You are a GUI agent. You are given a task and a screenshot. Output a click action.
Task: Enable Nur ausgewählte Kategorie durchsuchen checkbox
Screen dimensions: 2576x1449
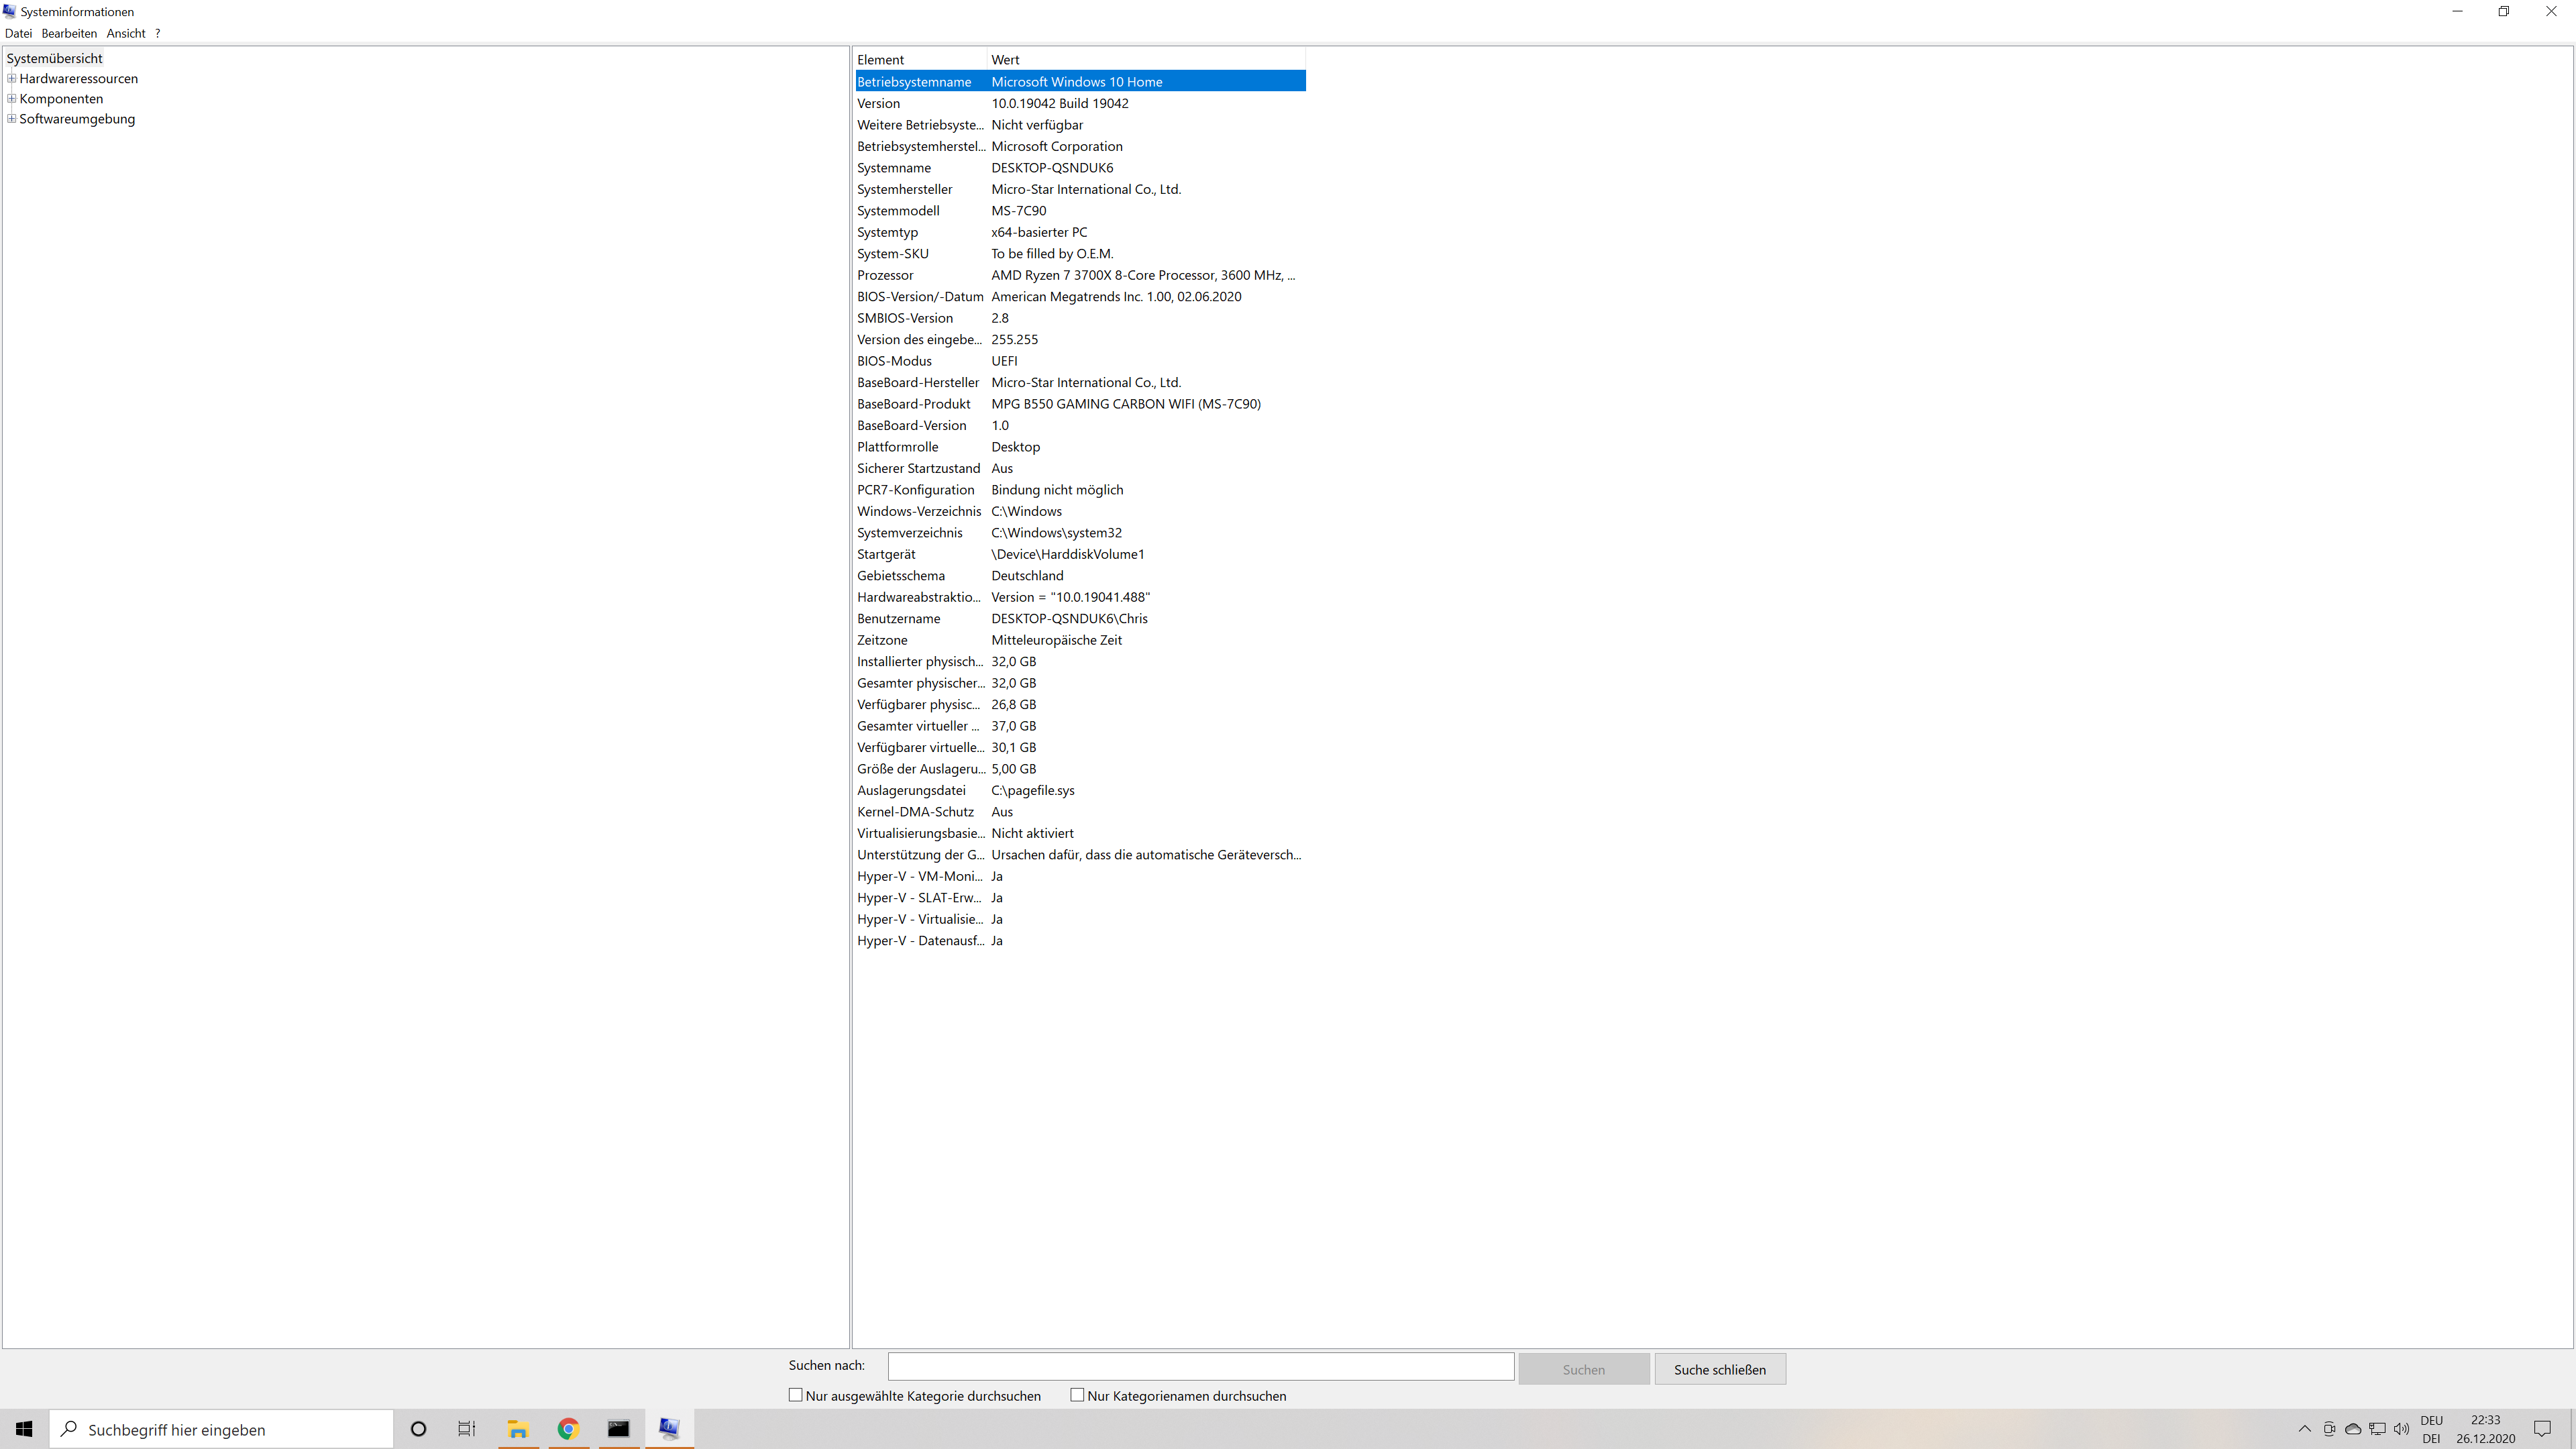click(x=796, y=1395)
